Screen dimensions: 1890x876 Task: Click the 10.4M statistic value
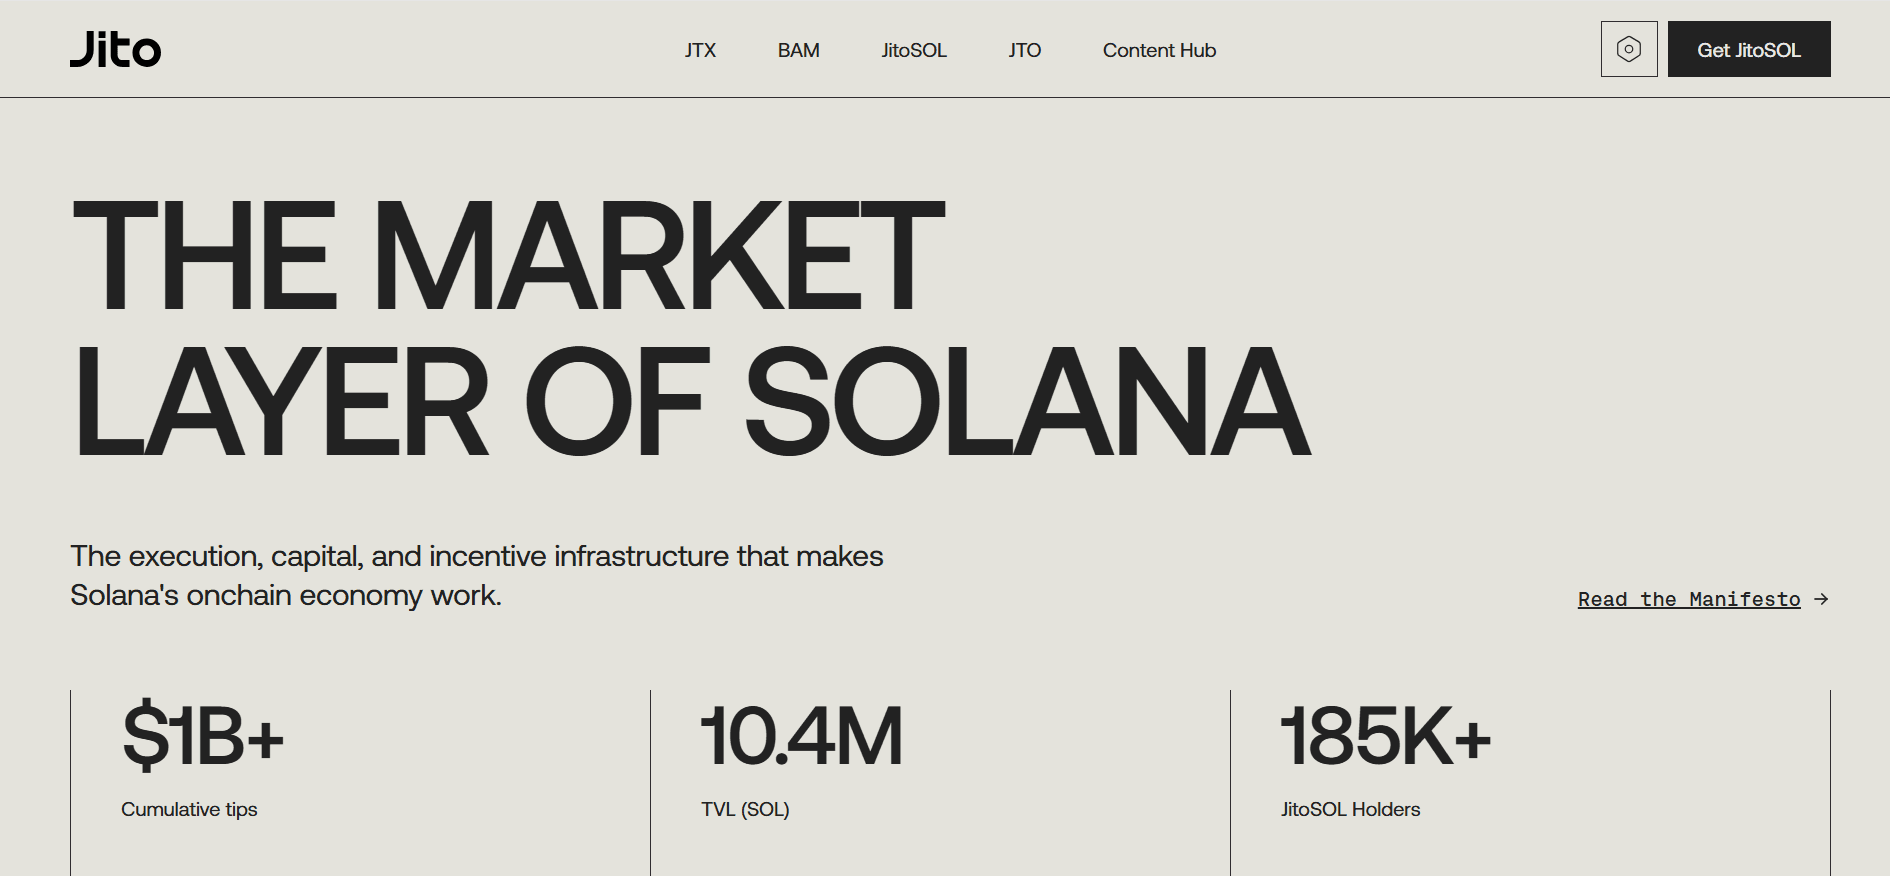click(802, 736)
